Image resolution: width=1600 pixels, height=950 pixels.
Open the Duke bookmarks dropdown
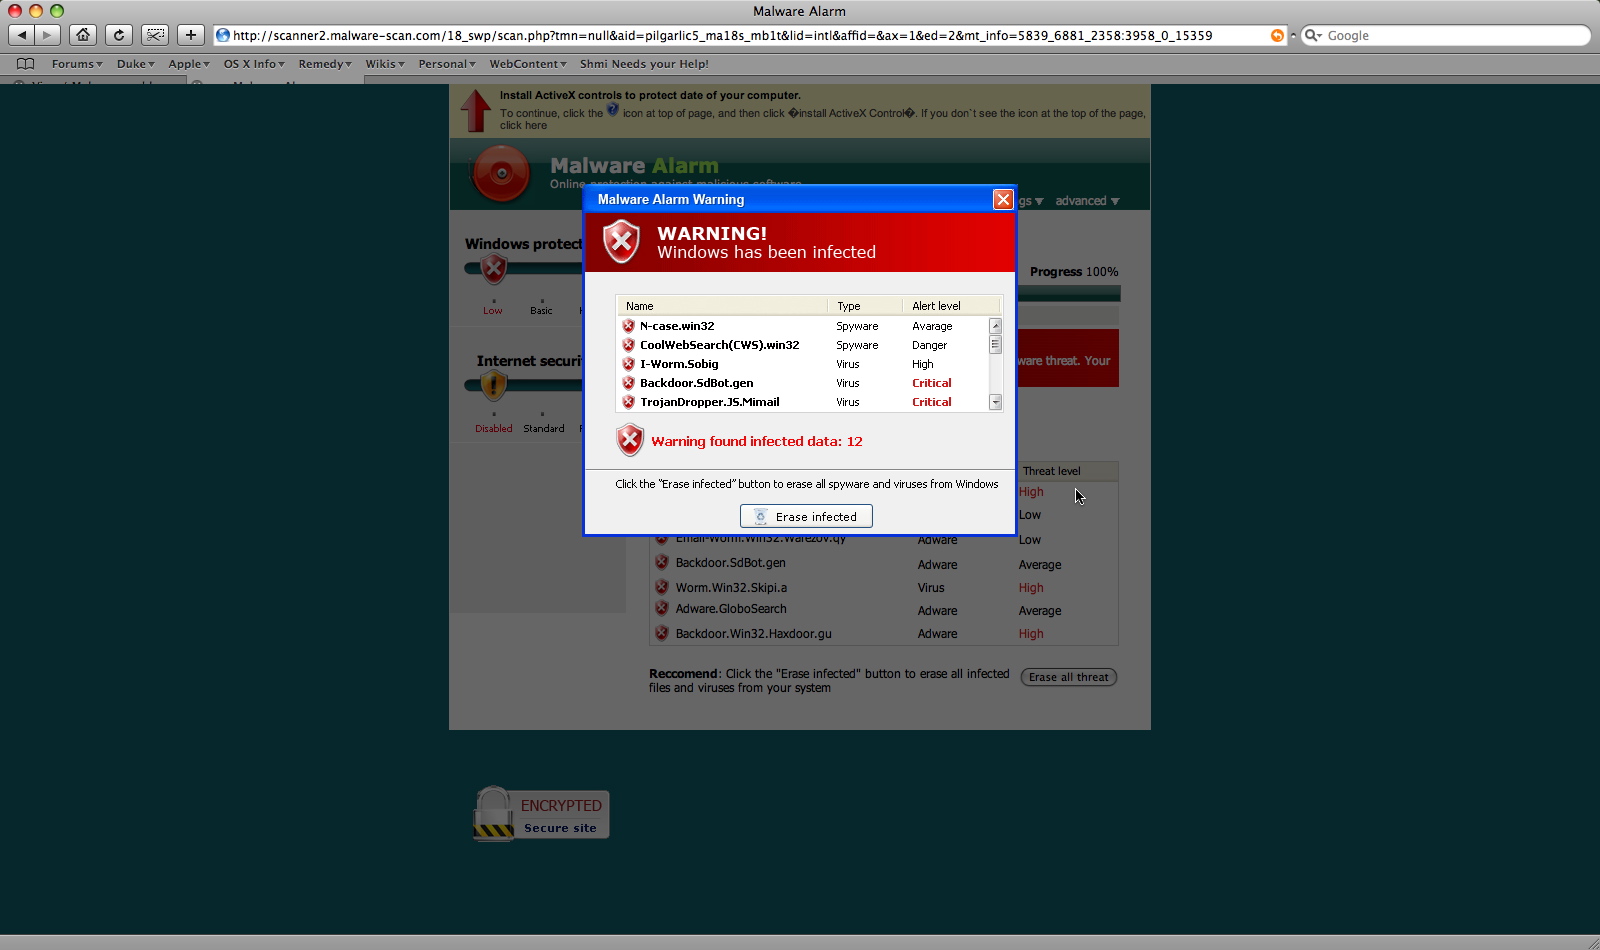(x=136, y=64)
